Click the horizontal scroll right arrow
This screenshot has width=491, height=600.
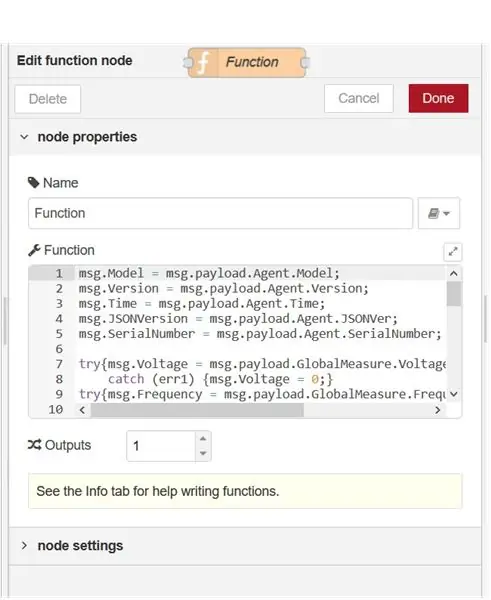[437, 410]
